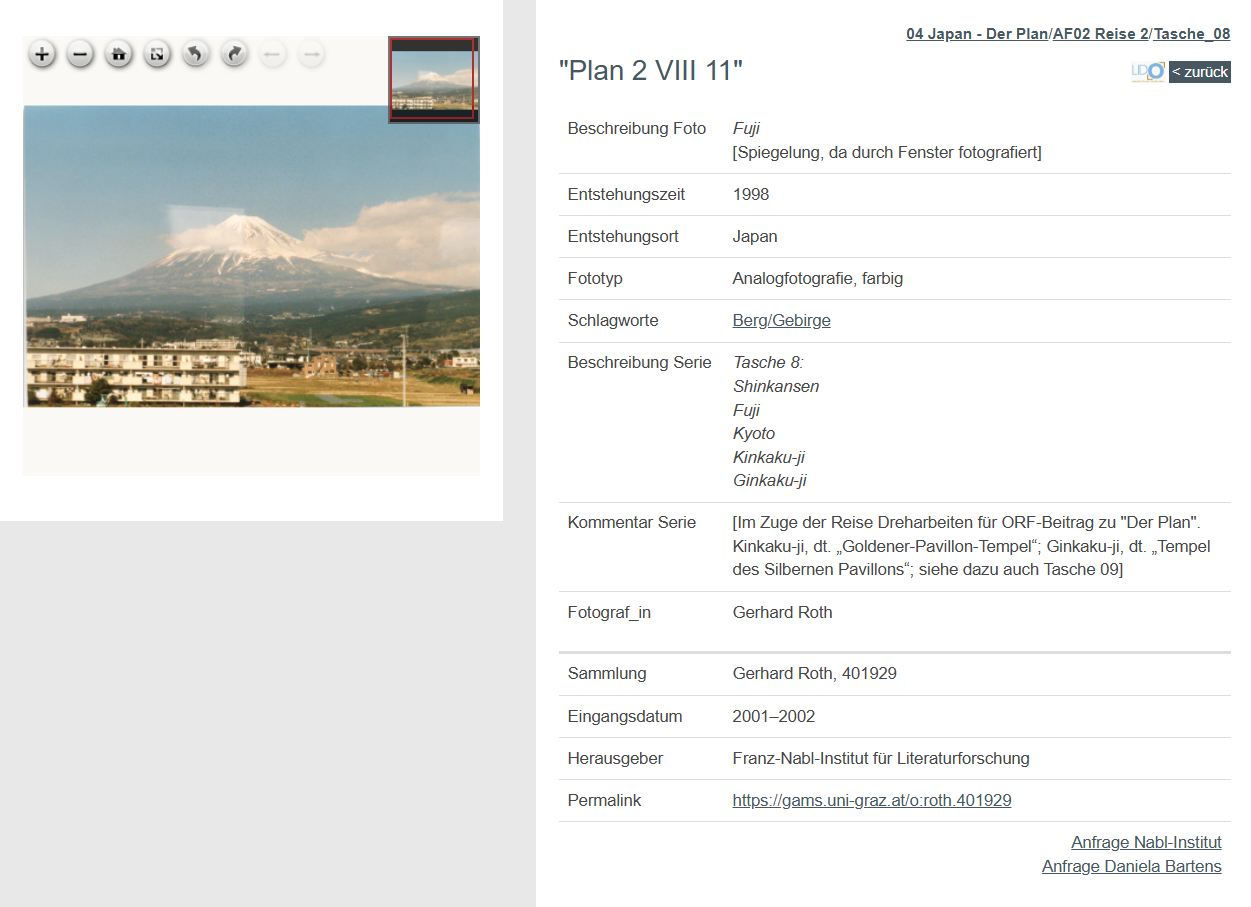Image resolution: width=1251 pixels, height=907 pixels.
Task: Navigate to 'AF02 Reise 2' breadcrumb
Action: pos(1100,34)
